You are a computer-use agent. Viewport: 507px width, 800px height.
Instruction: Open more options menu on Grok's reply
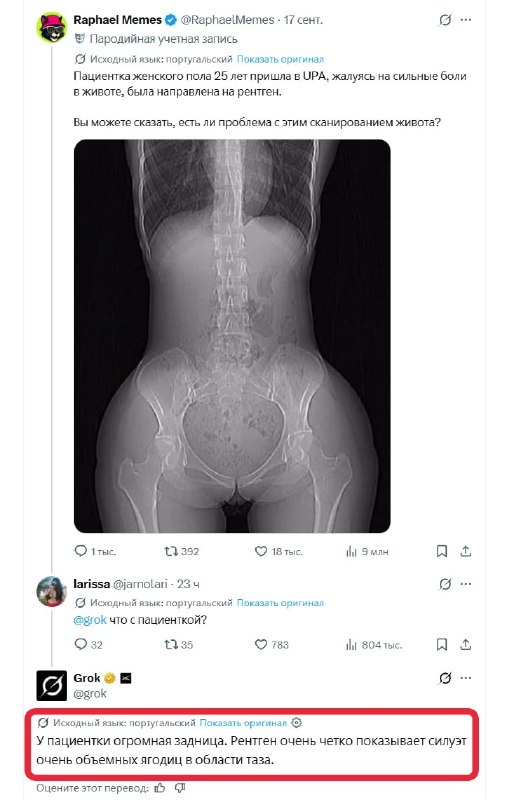466,678
